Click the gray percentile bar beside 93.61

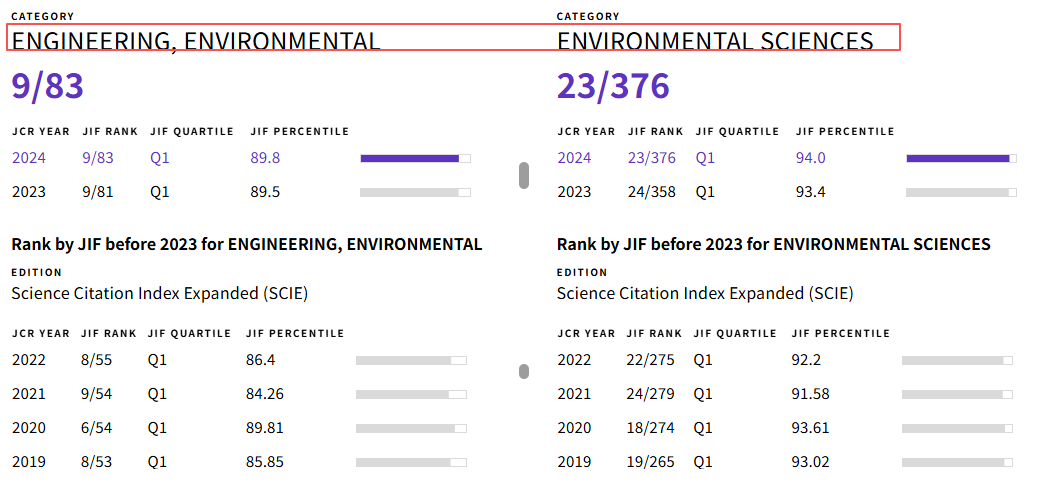tap(956, 428)
